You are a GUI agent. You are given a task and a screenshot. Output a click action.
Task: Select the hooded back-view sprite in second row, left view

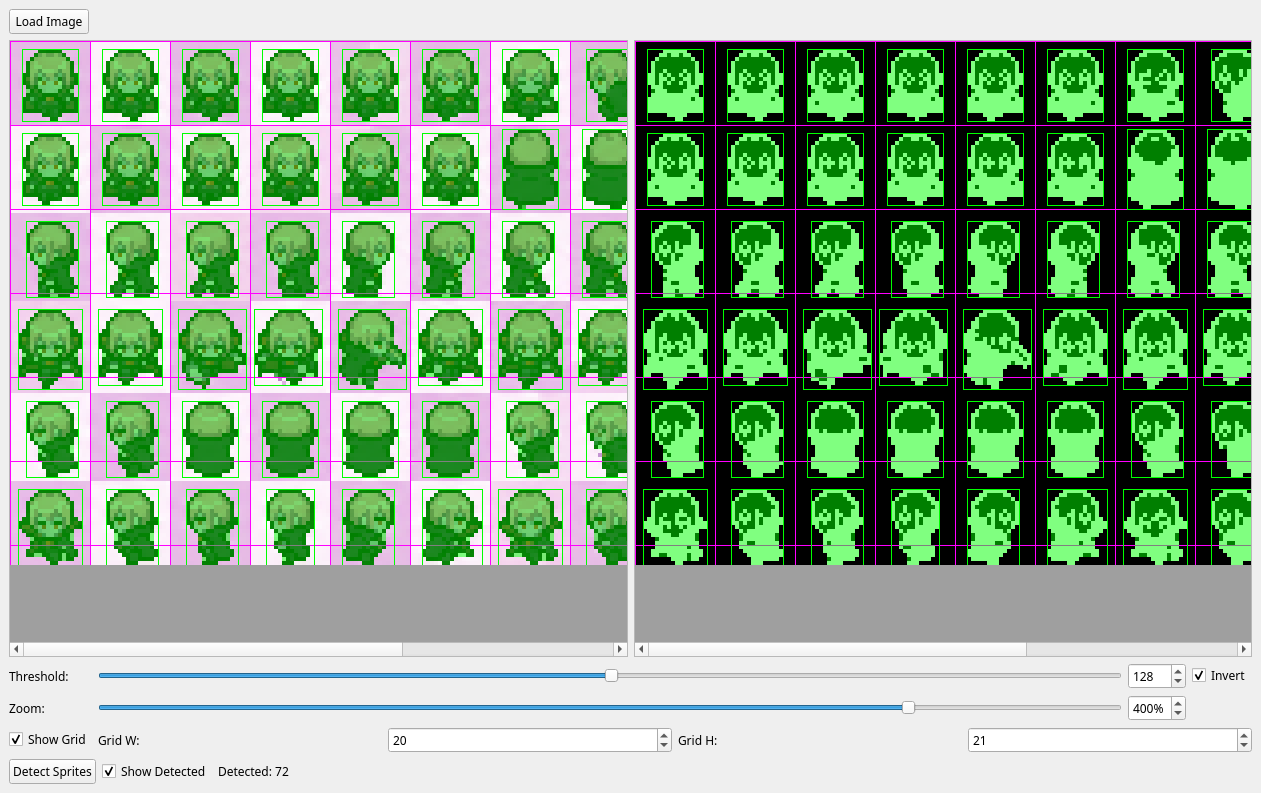[530, 168]
